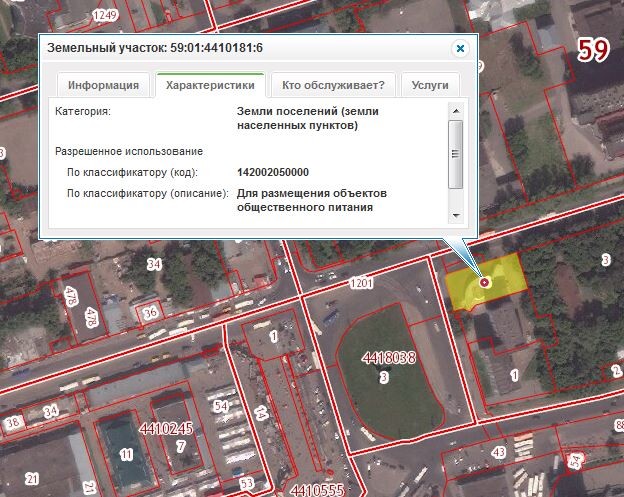Close the land parcel info popup

460,49
